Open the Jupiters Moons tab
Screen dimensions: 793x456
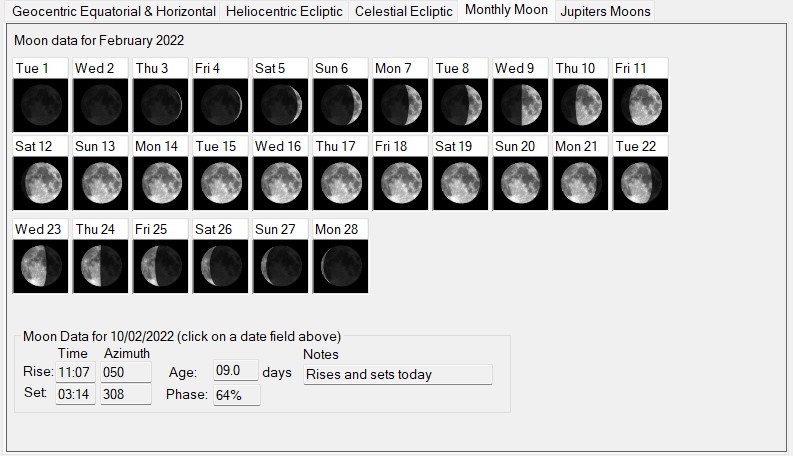[x=605, y=12]
